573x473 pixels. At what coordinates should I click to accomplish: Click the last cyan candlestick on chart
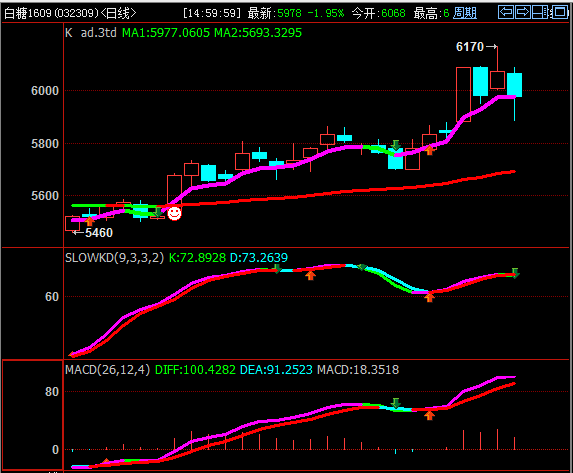515,85
